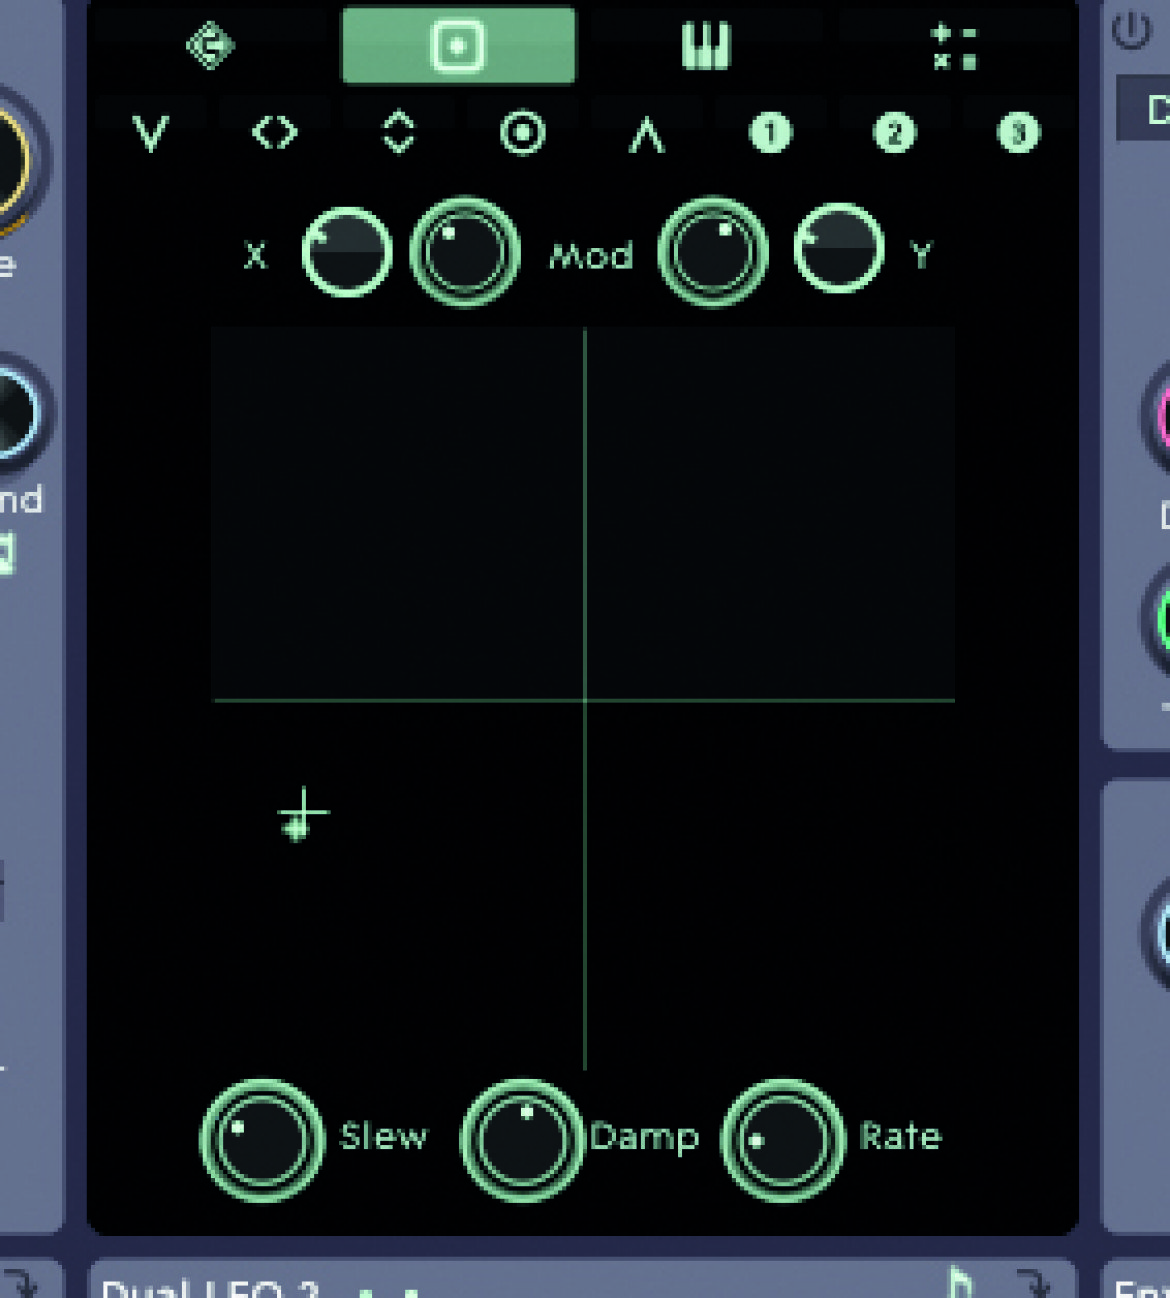Click the Mod knob nearest the Y knob
Image resolution: width=1170 pixels, height=1298 pixels.
point(713,252)
